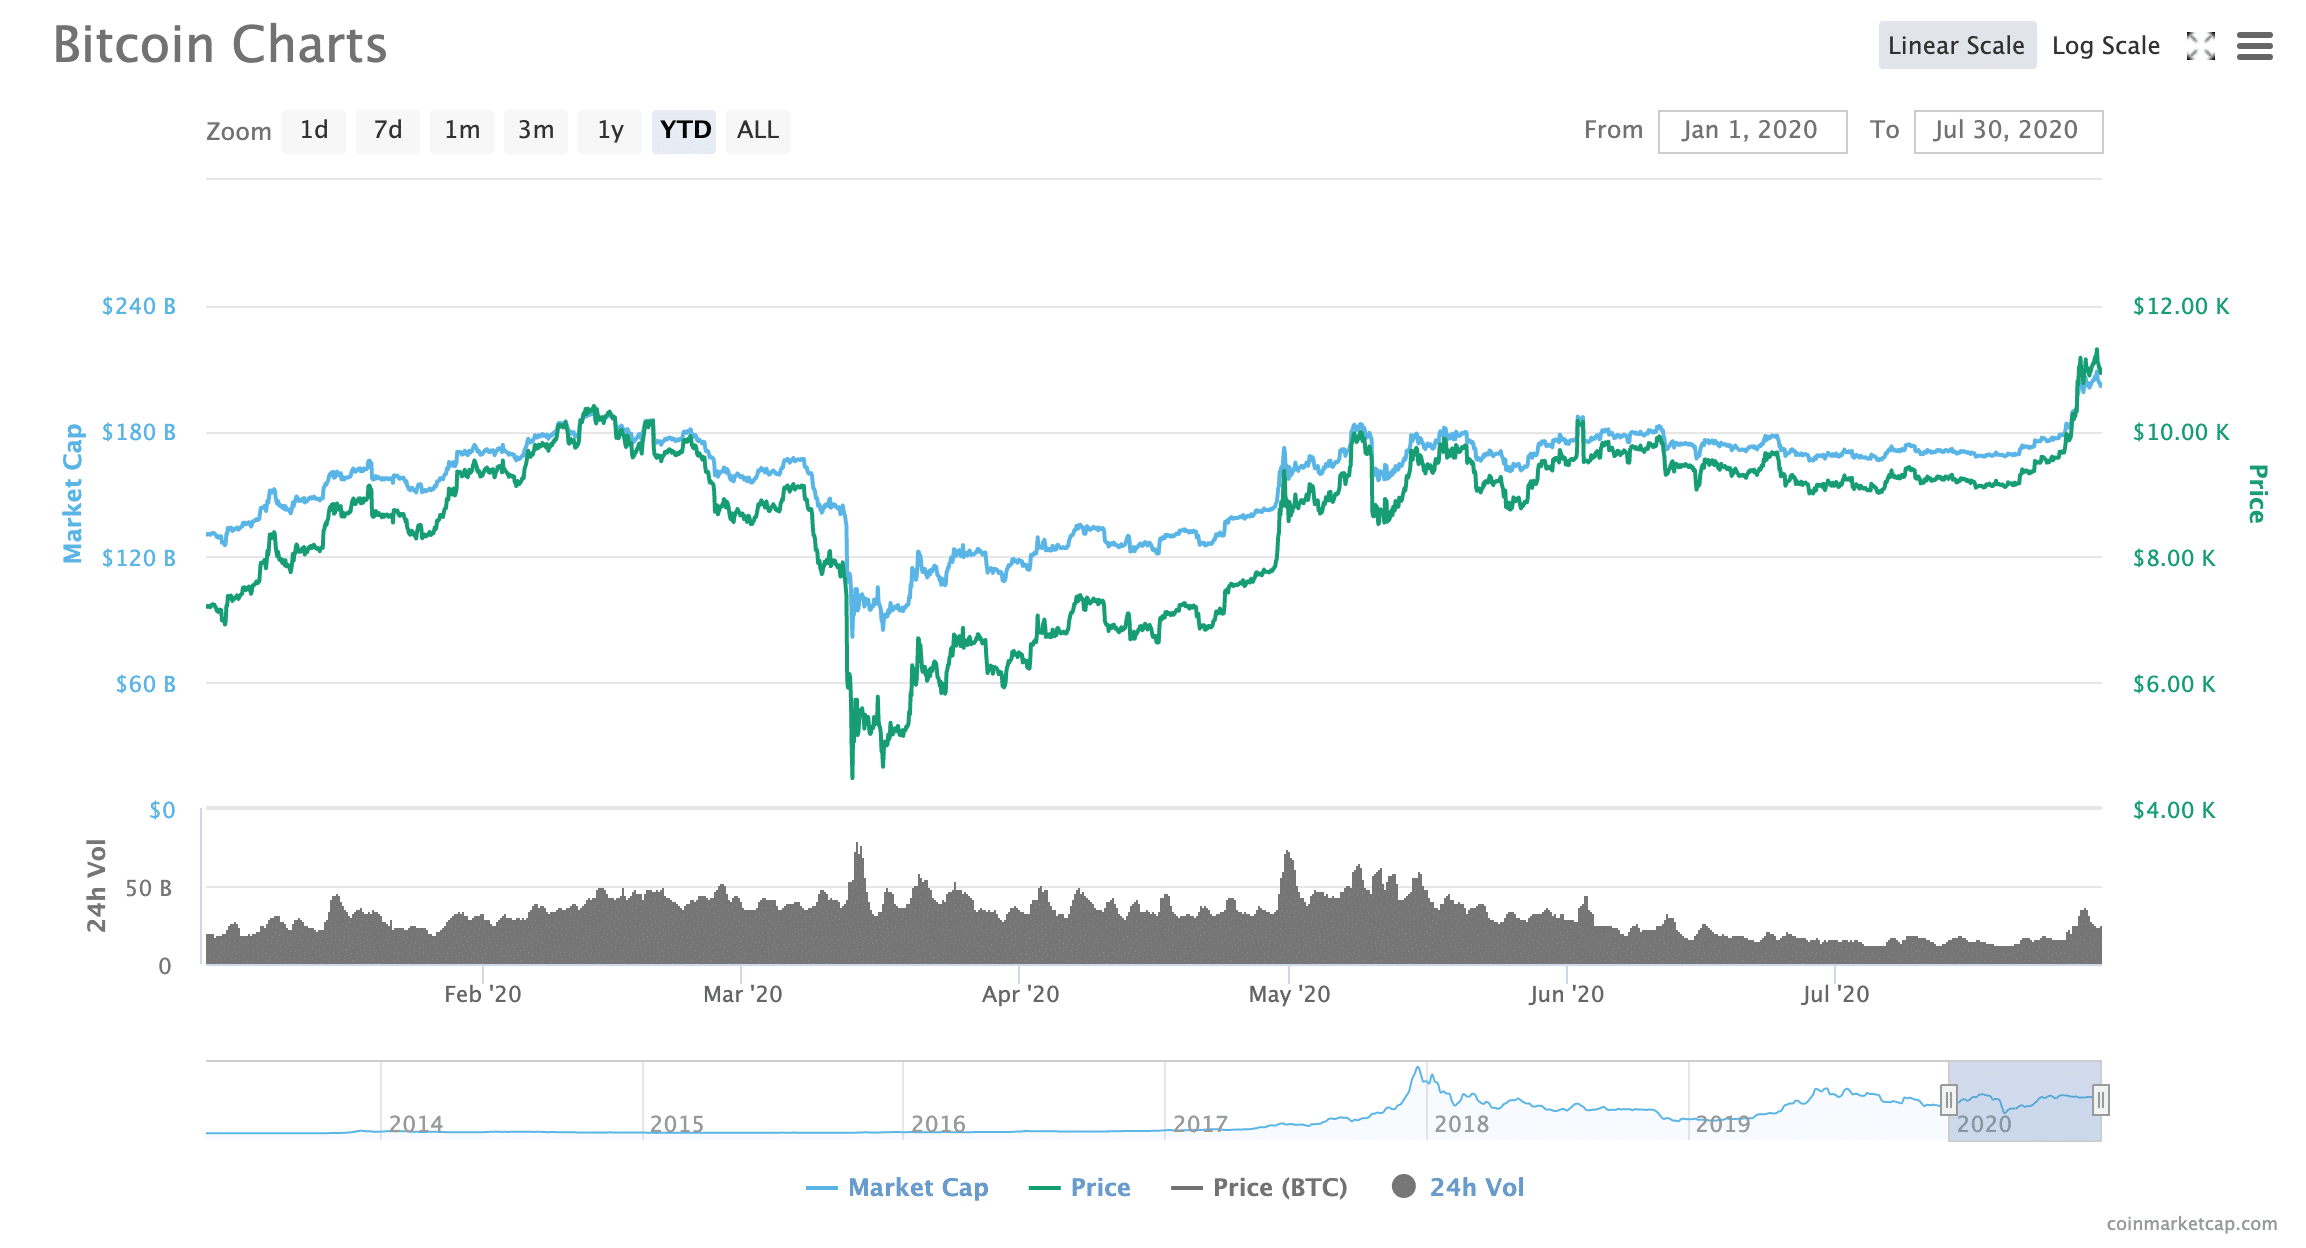The width and height of the screenshot is (2306, 1248).
Task: Toggle the 24h Vol legend circle
Action: pyautogui.click(x=1404, y=1186)
